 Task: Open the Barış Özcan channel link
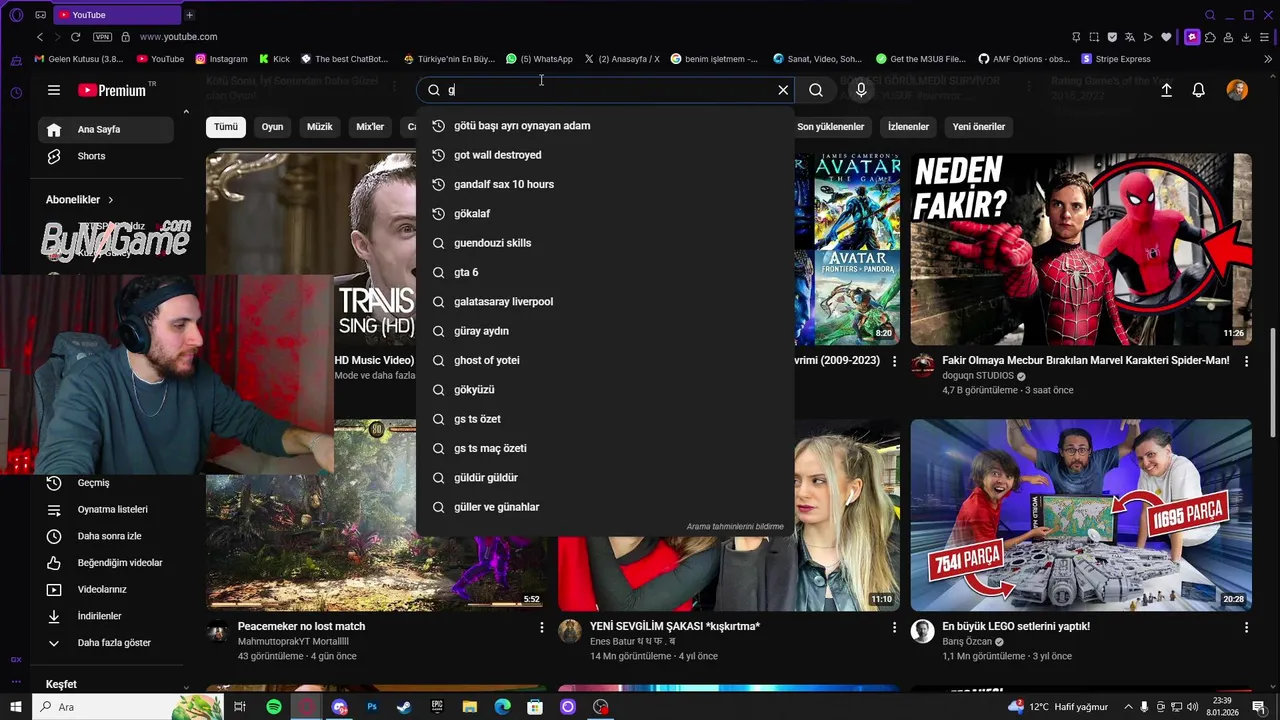coord(967,642)
